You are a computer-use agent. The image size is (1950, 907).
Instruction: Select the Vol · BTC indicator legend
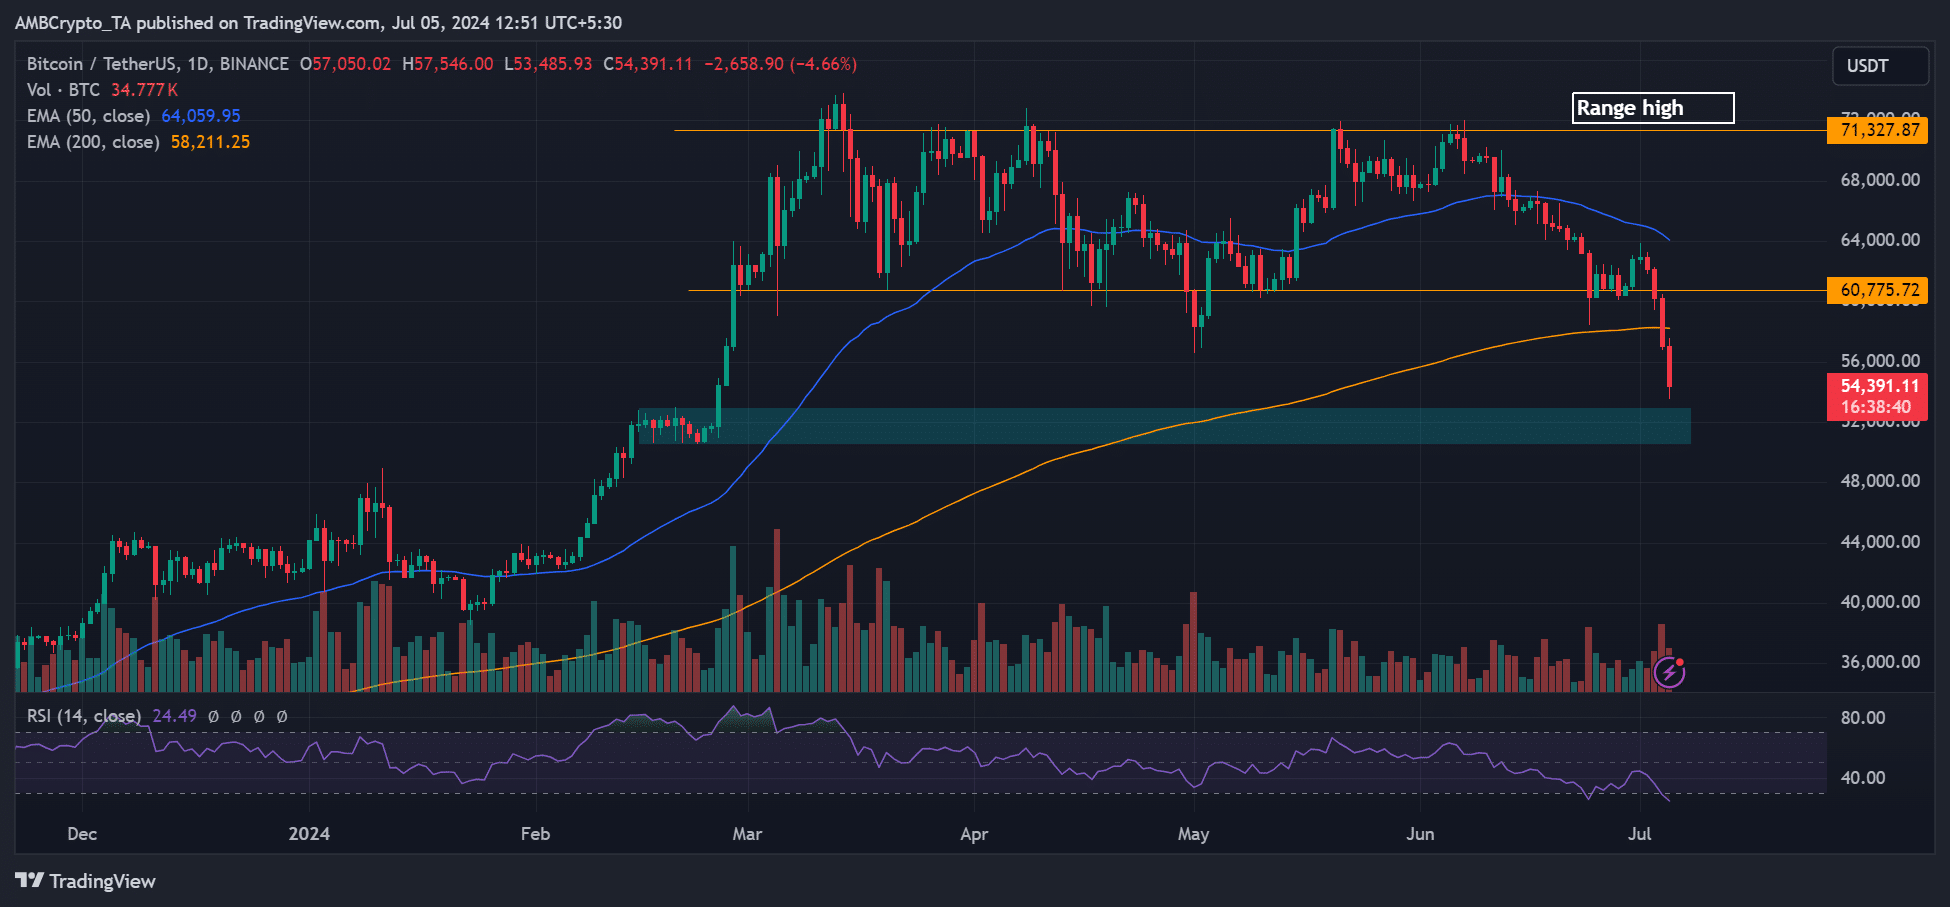point(63,90)
